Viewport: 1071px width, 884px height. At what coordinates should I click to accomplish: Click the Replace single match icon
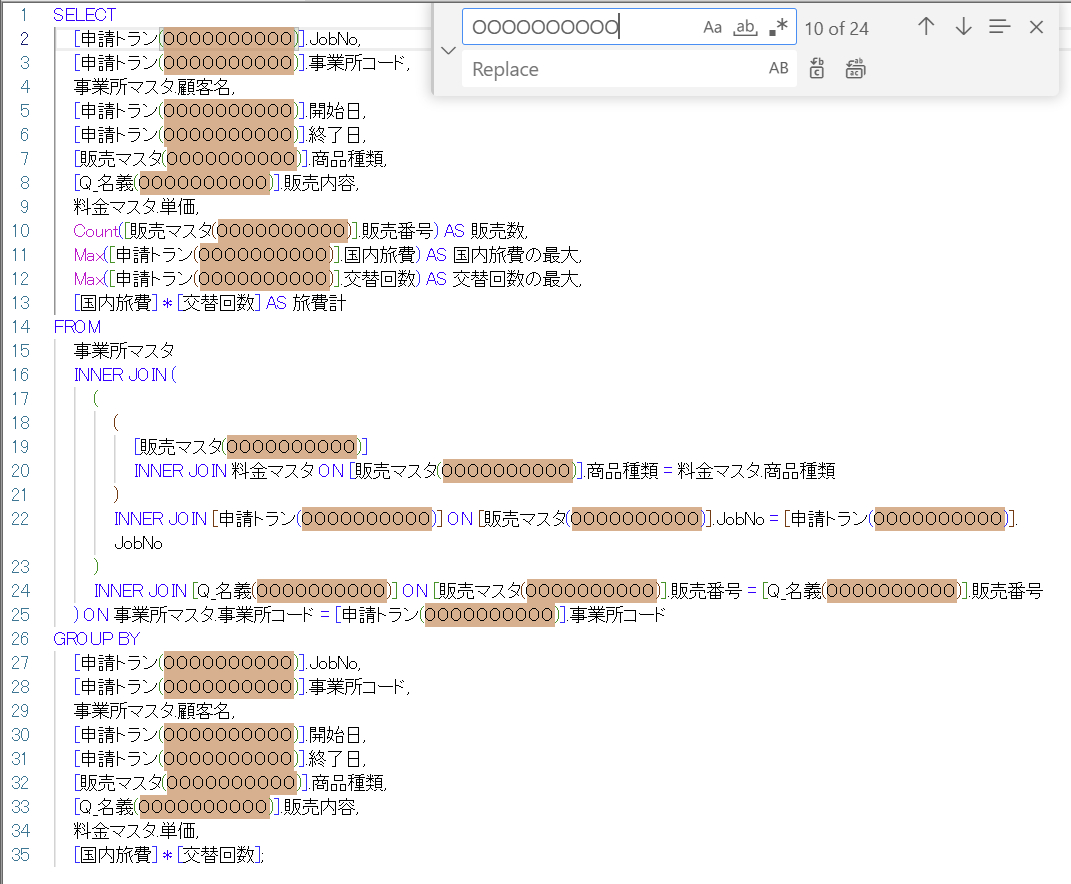(x=817, y=68)
